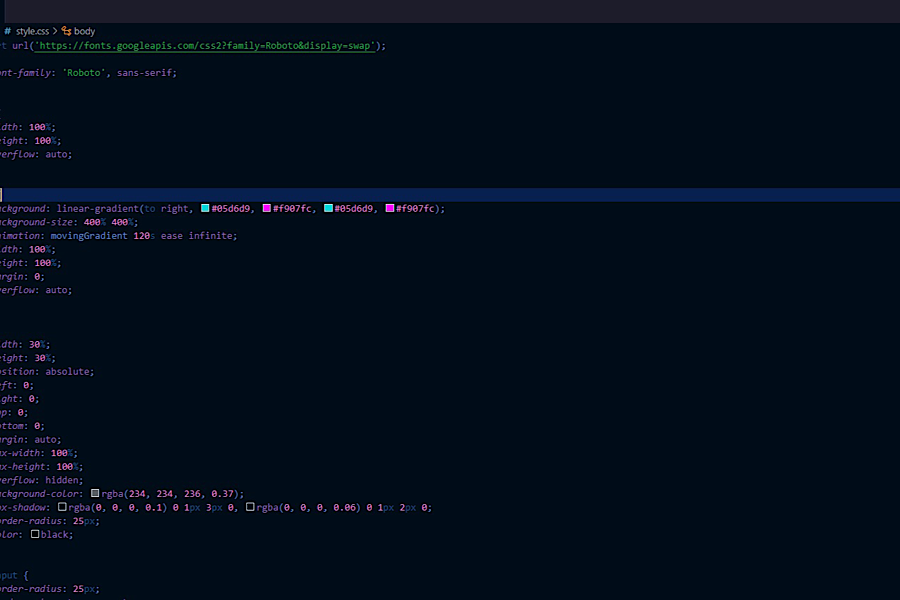Click the CSS file icon in breadcrumb

point(8,31)
